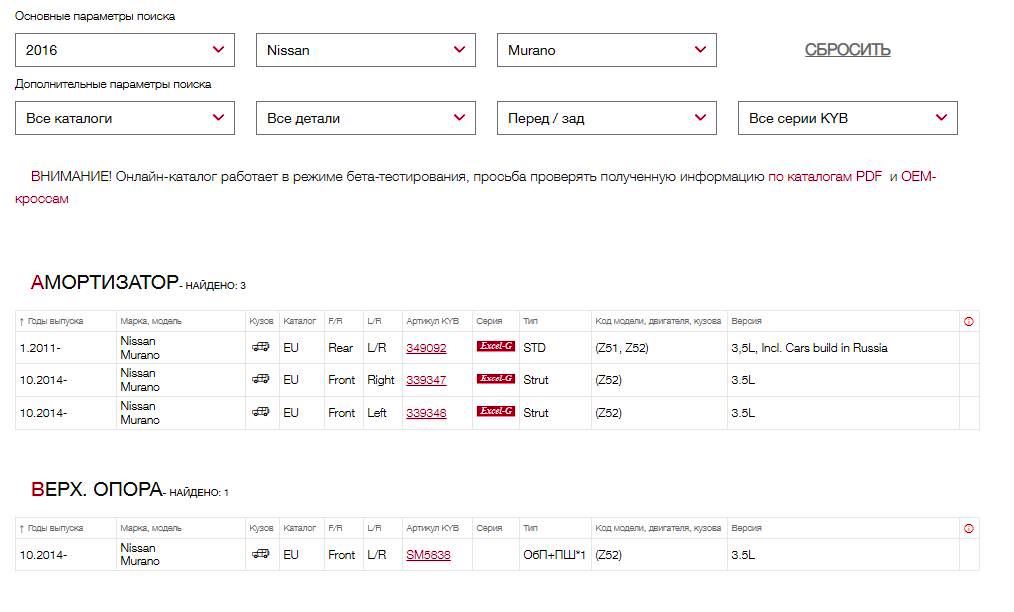The image size is (1014, 612).
Task: Click the Серия header in Амортизатор table
Action: point(490,322)
